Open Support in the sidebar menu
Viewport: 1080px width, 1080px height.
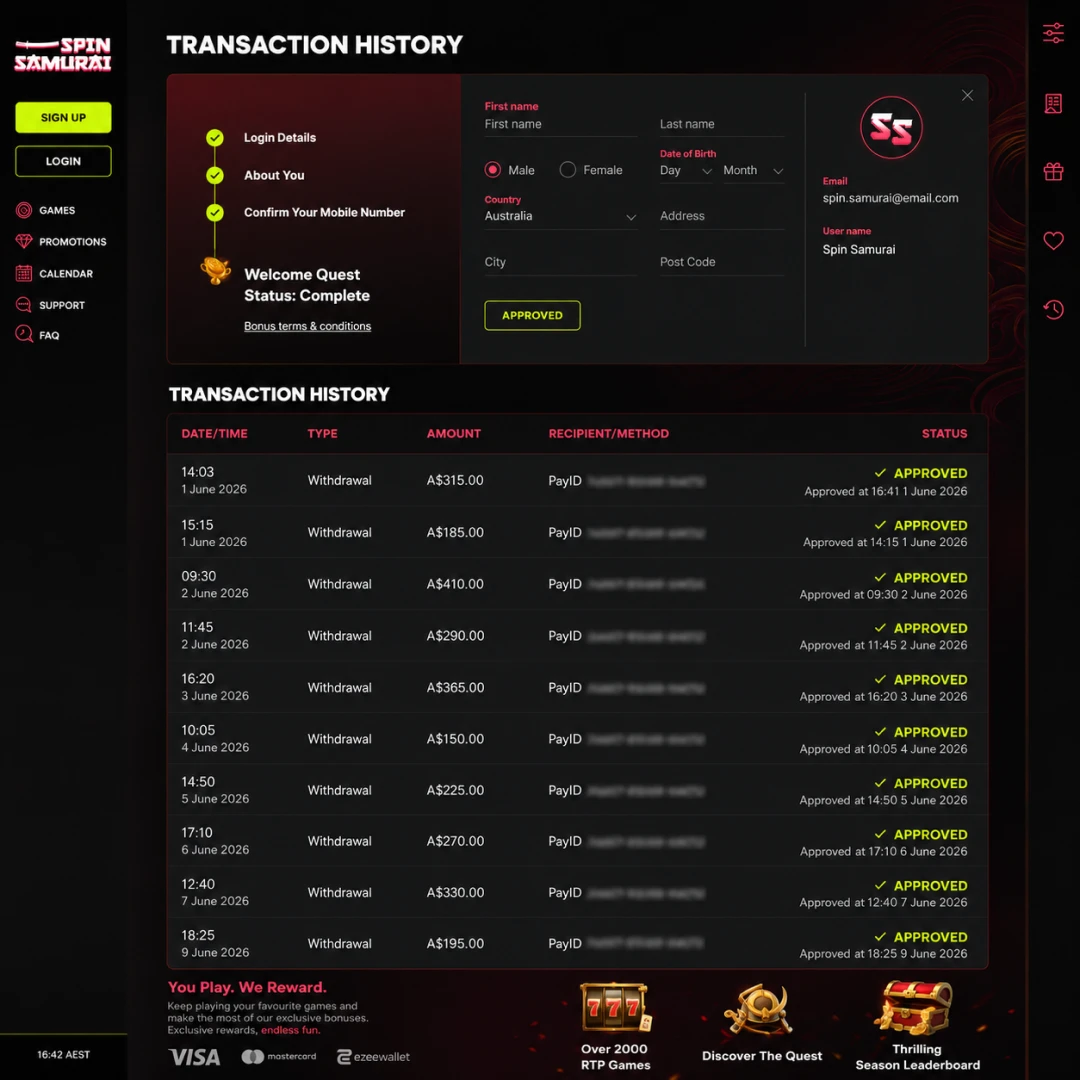[61, 305]
